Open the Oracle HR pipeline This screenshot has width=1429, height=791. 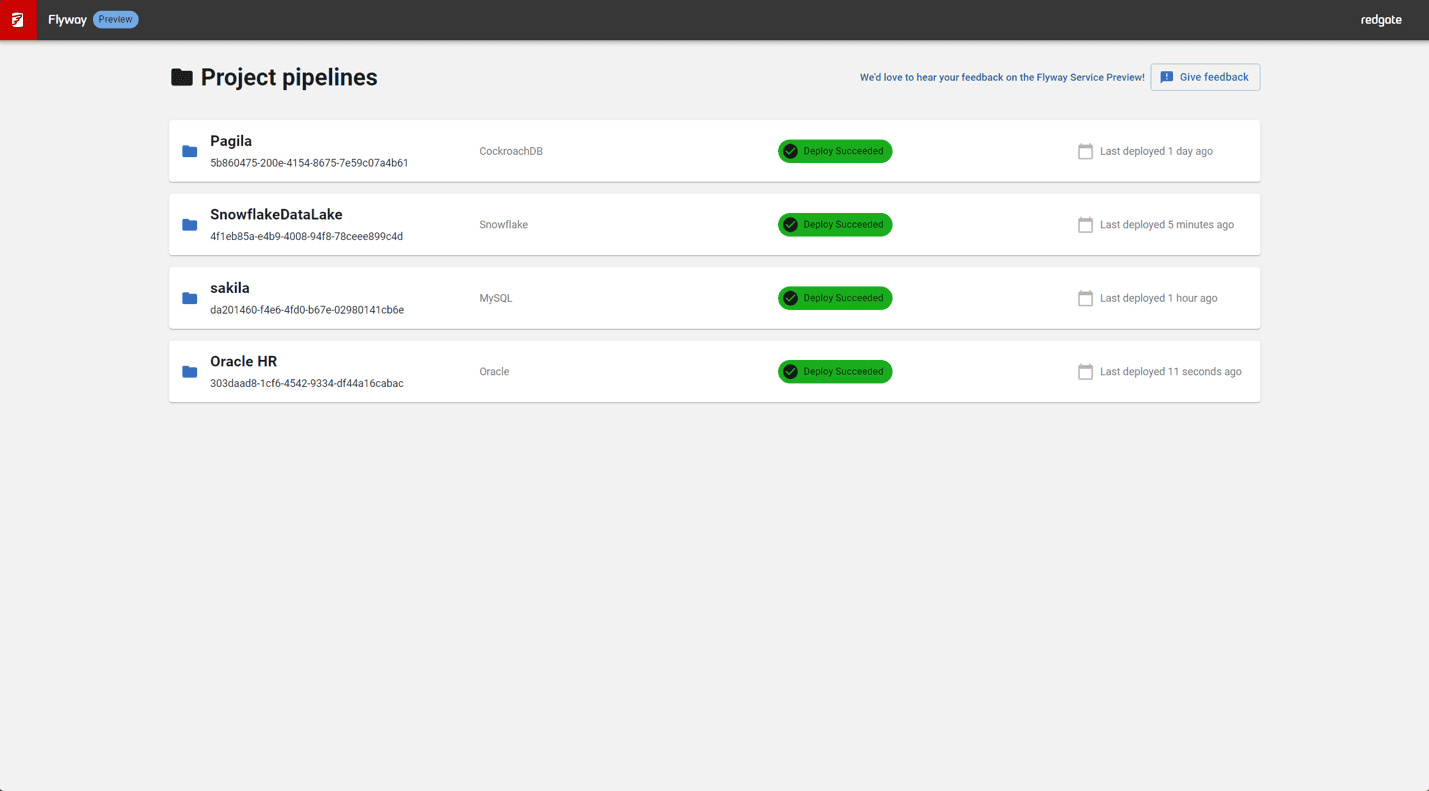tap(243, 362)
